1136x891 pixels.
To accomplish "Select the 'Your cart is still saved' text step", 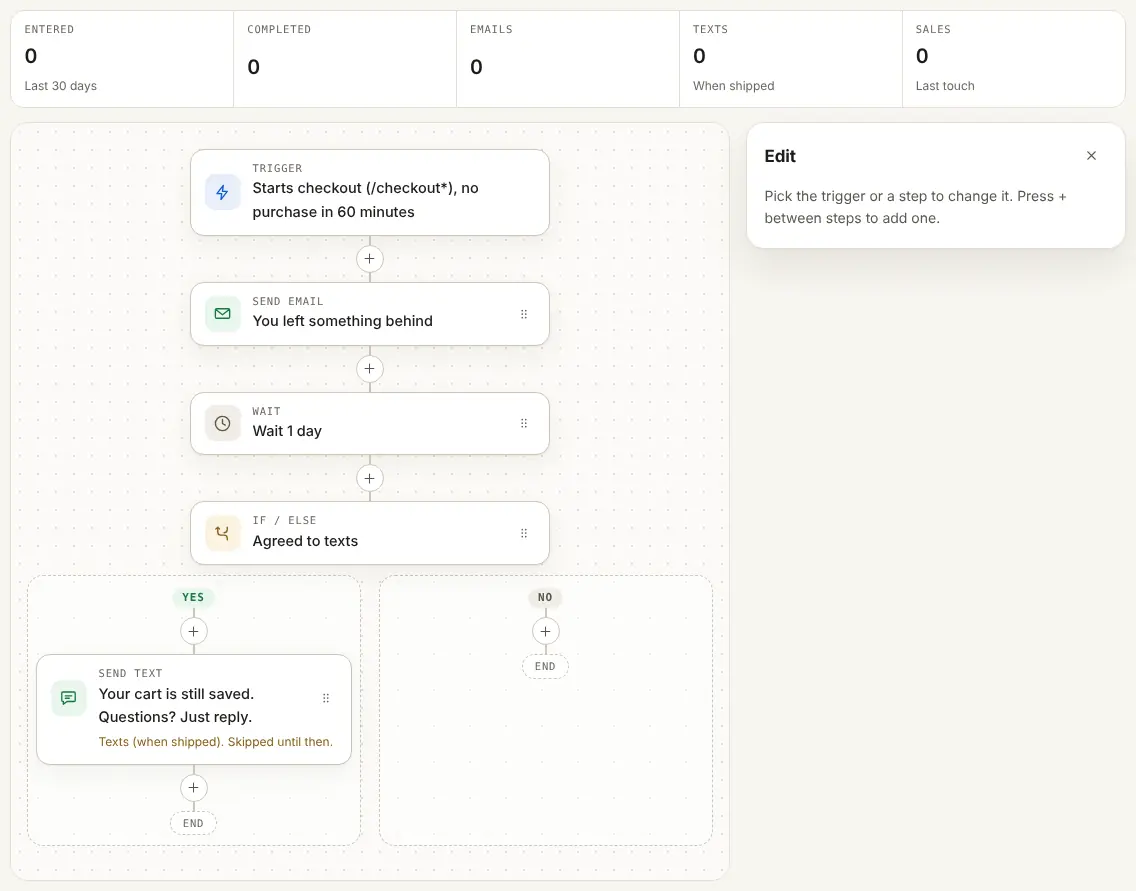I will (193, 710).
